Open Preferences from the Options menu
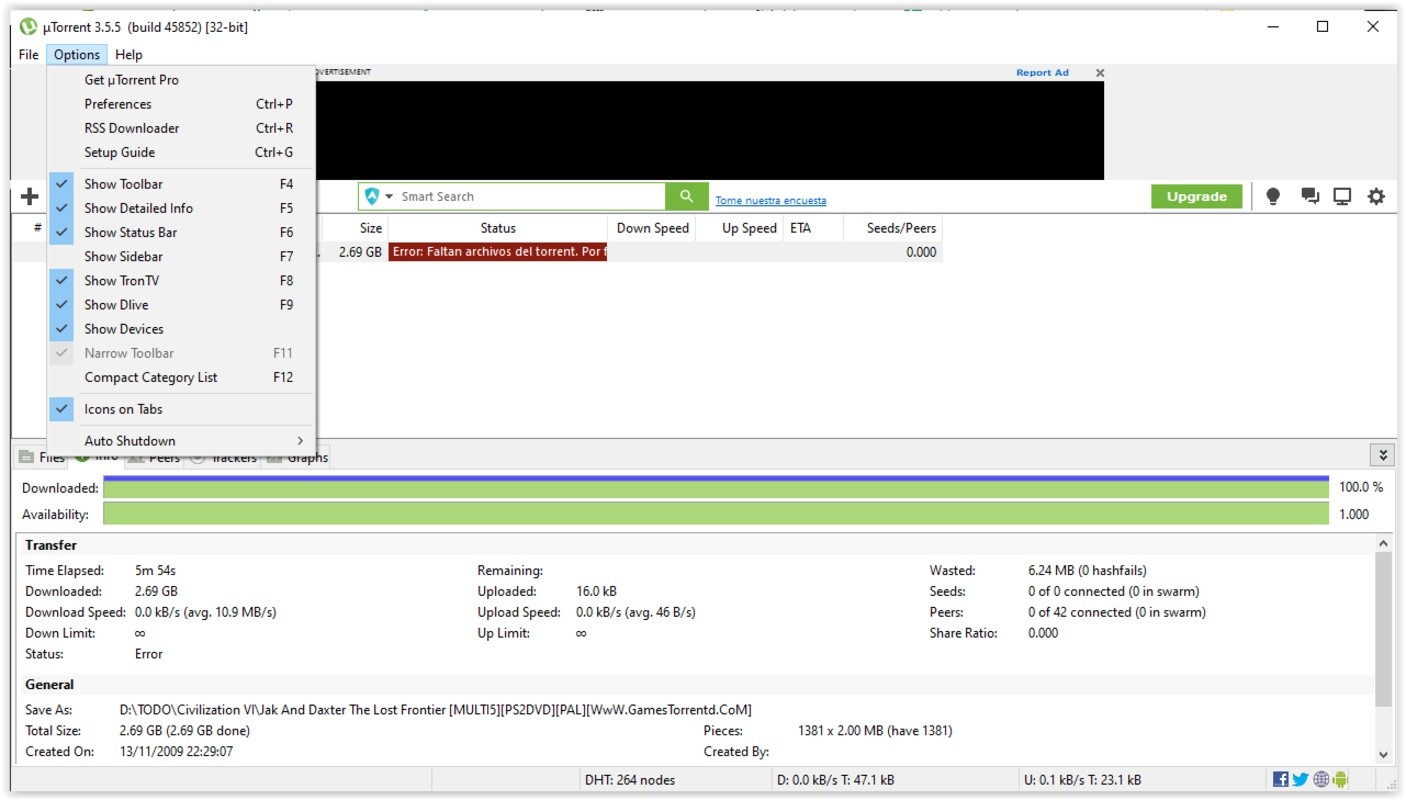Viewport: 1406px width, 800px height. [x=118, y=104]
